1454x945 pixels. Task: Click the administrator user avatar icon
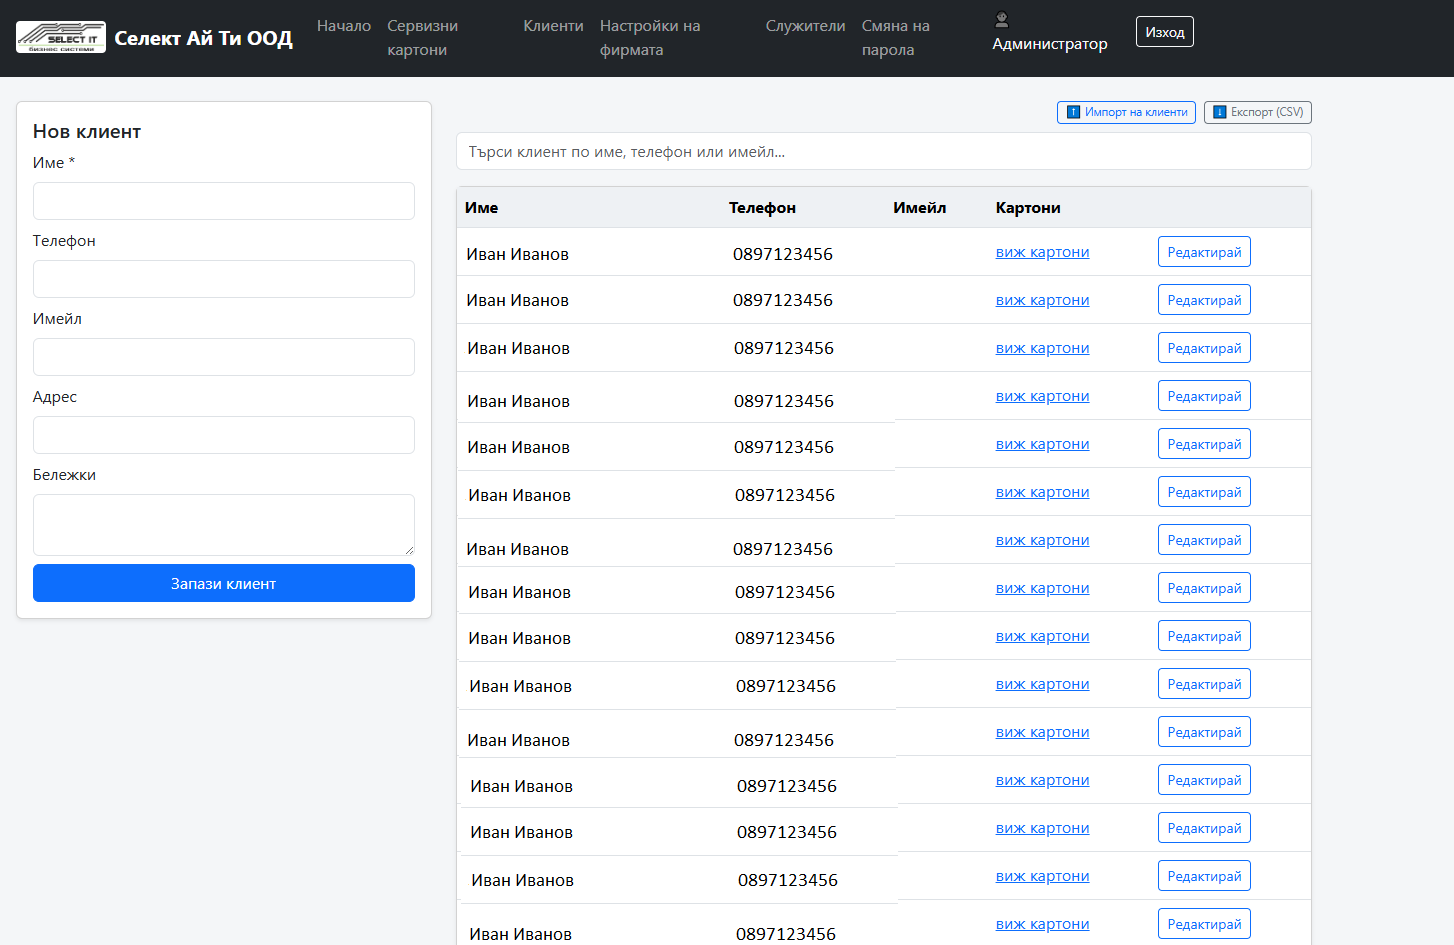[x=1002, y=19]
